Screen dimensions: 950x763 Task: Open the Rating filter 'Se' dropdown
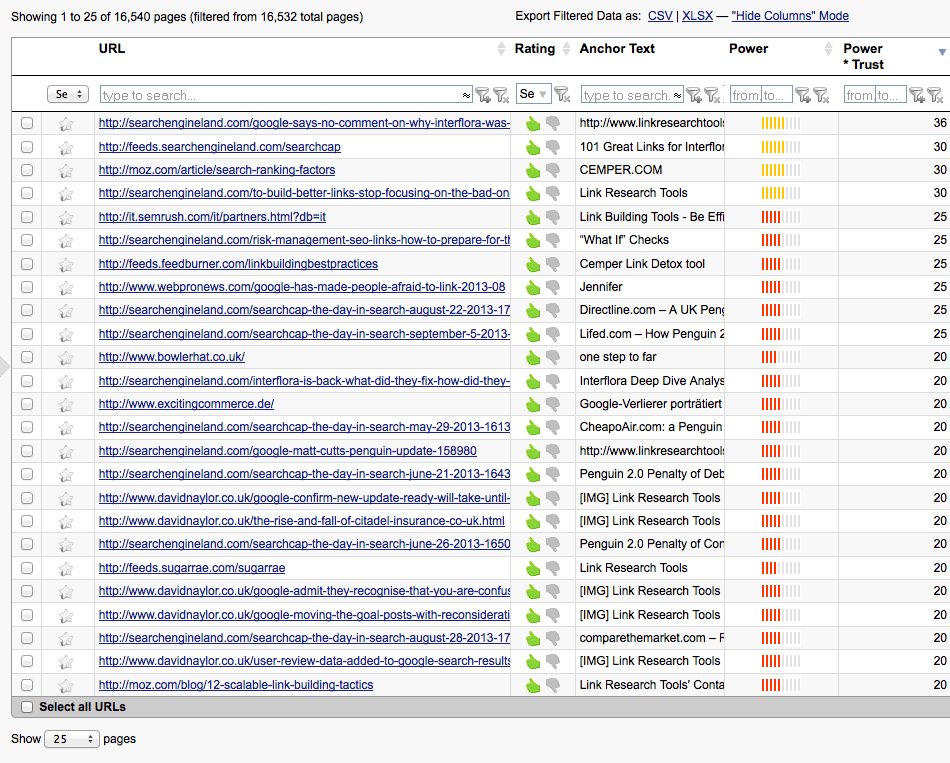pos(533,94)
